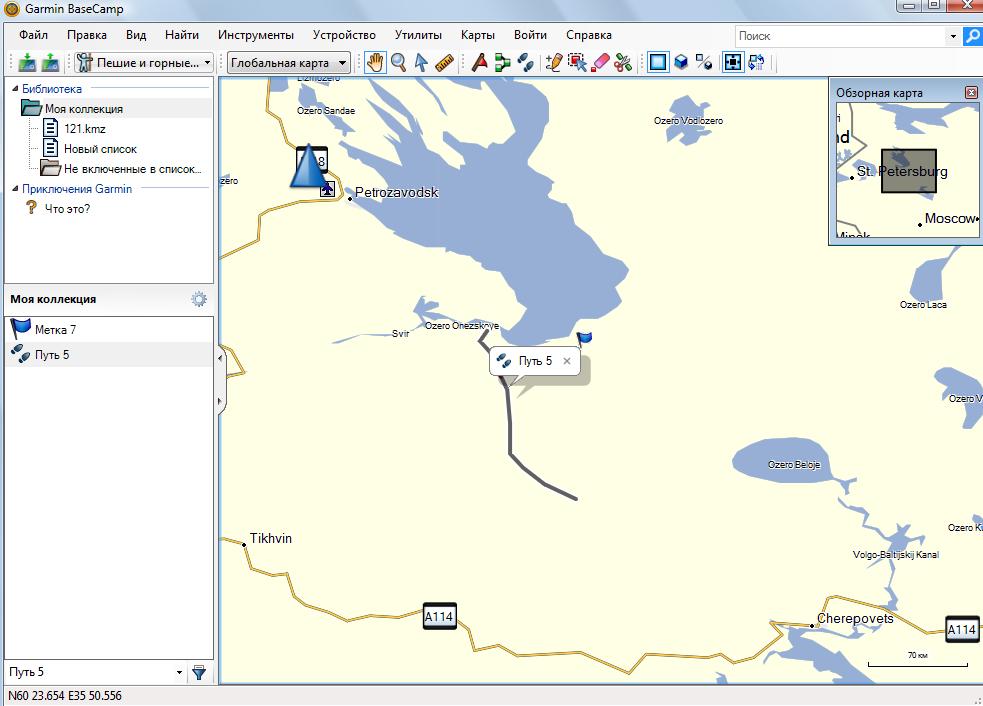Open the Инструменты menu

255,35
